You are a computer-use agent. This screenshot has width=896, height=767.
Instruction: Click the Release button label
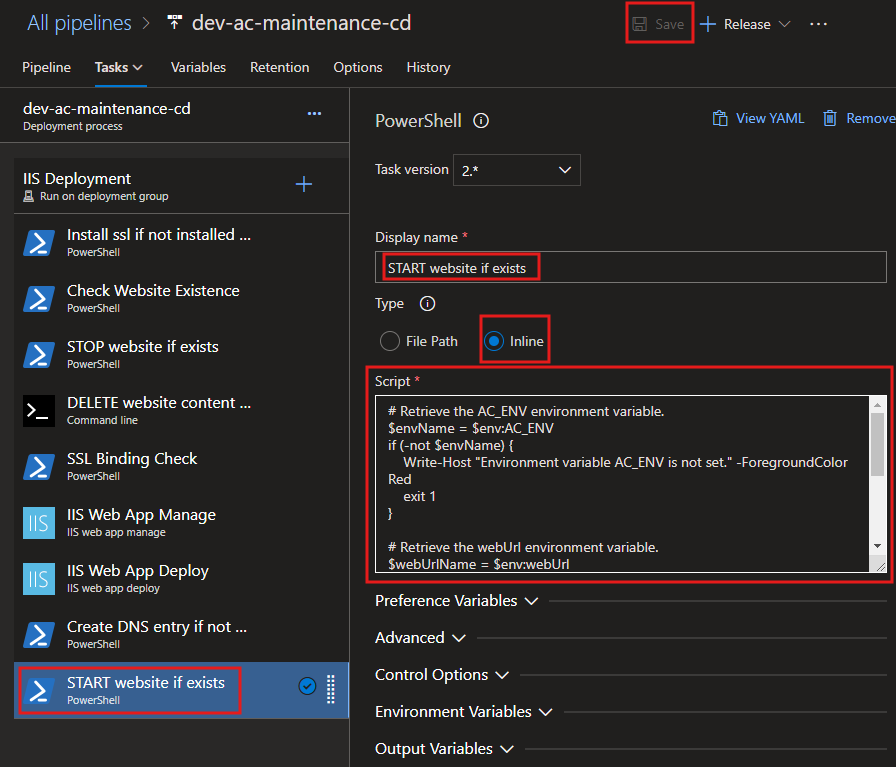point(747,24)
